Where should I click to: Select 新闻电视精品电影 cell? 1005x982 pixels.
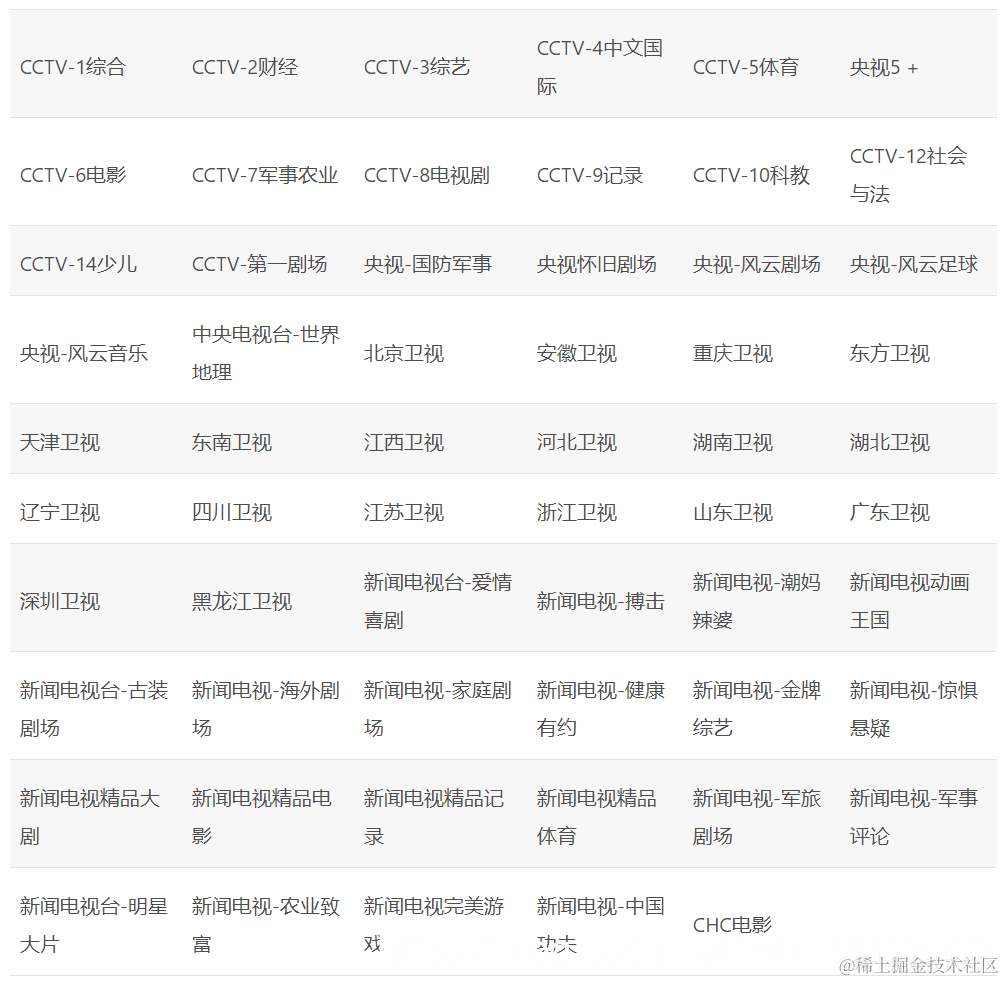tap(262, 817)
